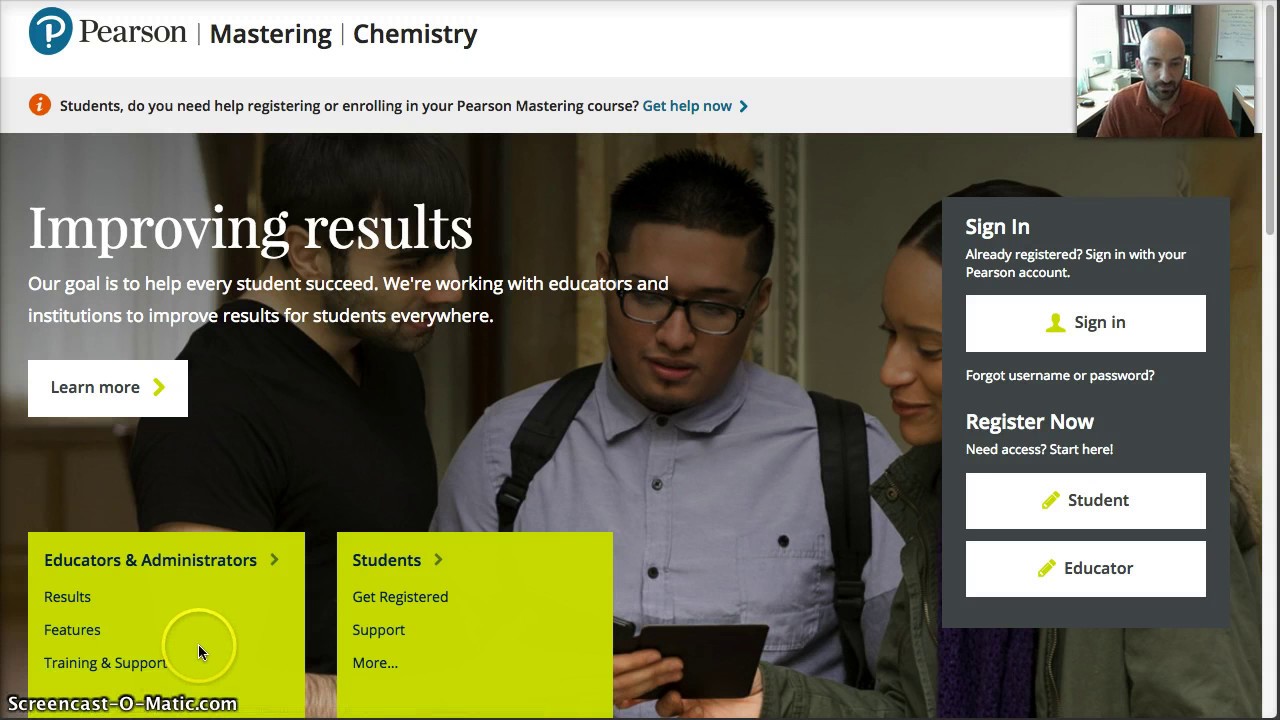Open the Get help now link
The width and height of the screenshot is (1280, 720).
pyautogui.click(x=687, y=106)
